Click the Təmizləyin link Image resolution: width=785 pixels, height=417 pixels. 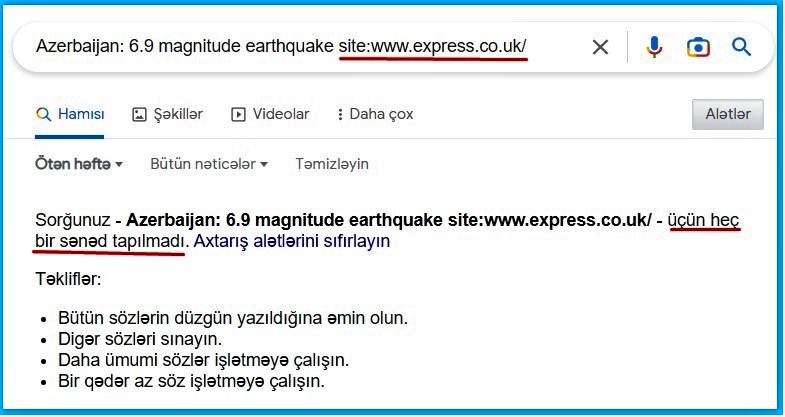click(x=332, y=163)
